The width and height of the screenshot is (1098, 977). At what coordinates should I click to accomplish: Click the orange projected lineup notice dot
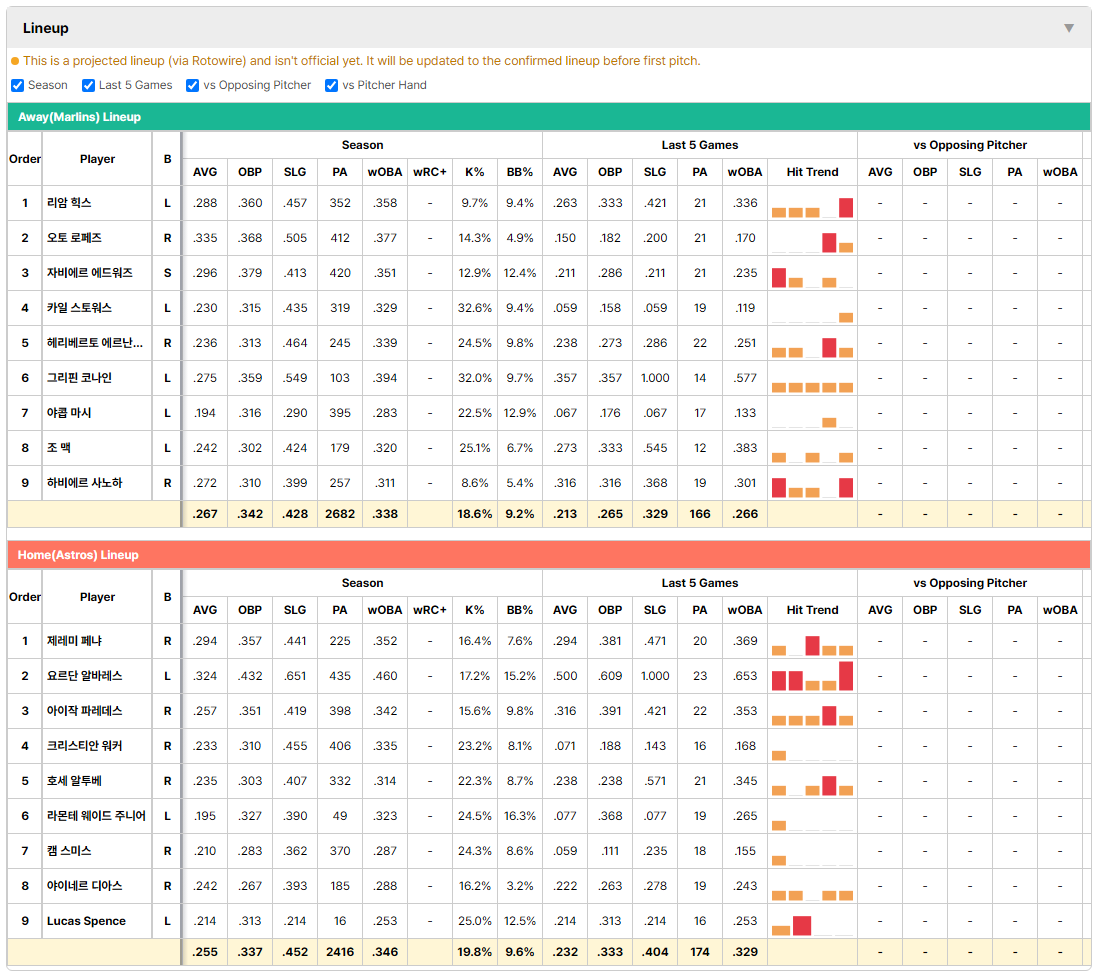click(x=15, y=61)
